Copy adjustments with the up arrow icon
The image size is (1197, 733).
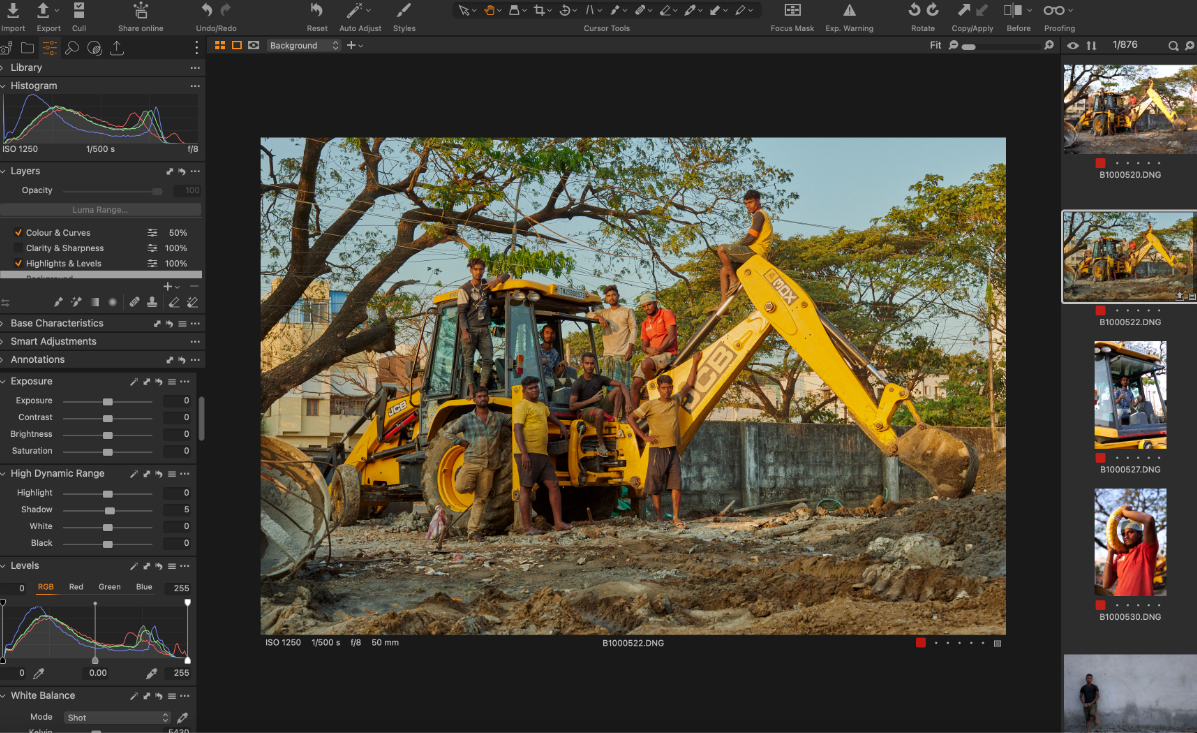(x=964, y=10)
